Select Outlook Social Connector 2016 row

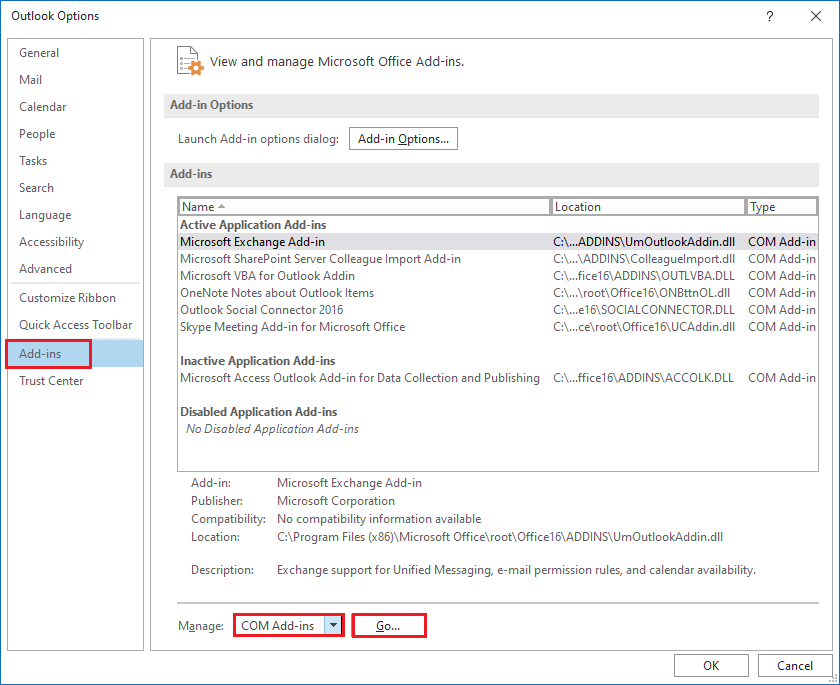click(x=498, y=310)
